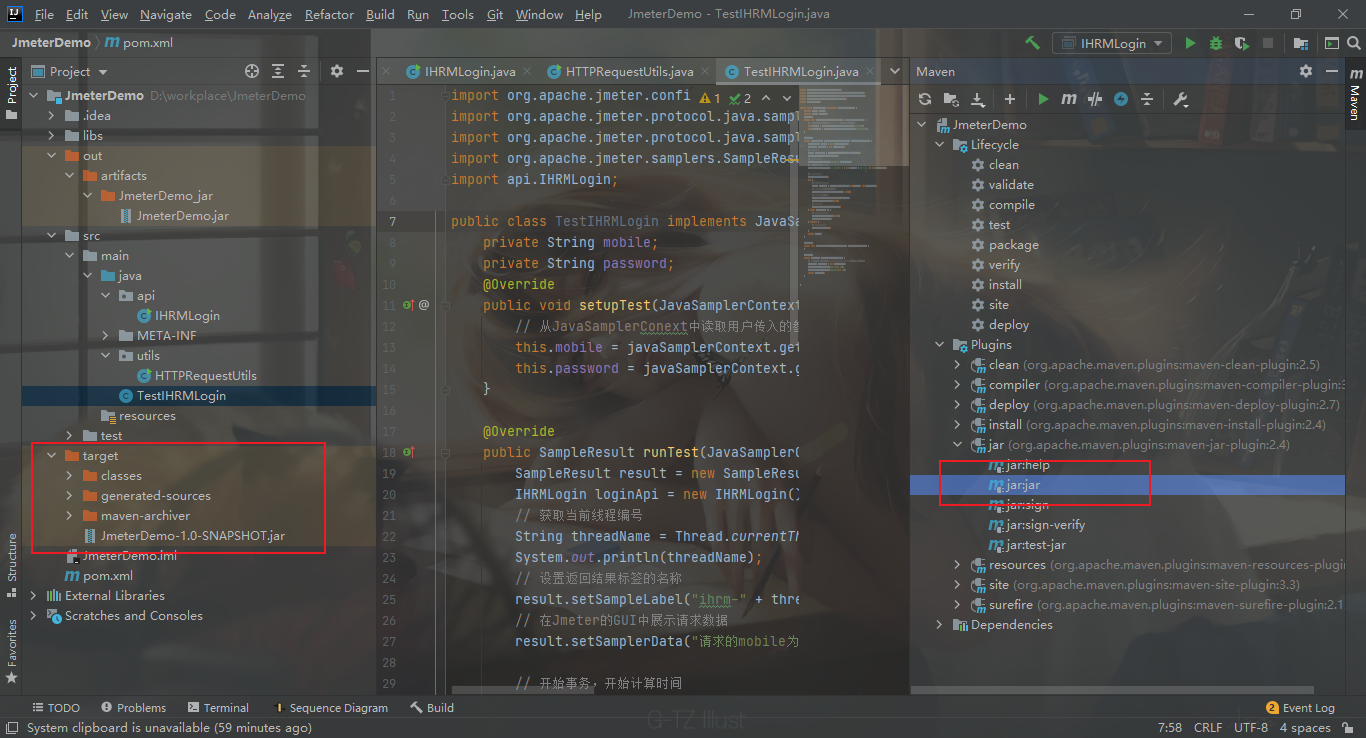The image size is (1366, 738).
Task: Run with Coverage using the shield icon
Action: coord(1242,43)
